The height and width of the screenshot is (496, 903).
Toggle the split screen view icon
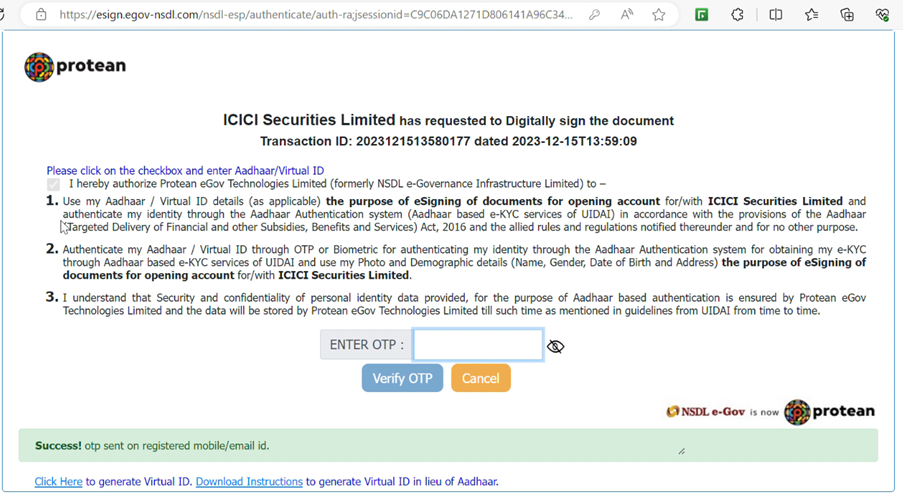coord(776,15)
